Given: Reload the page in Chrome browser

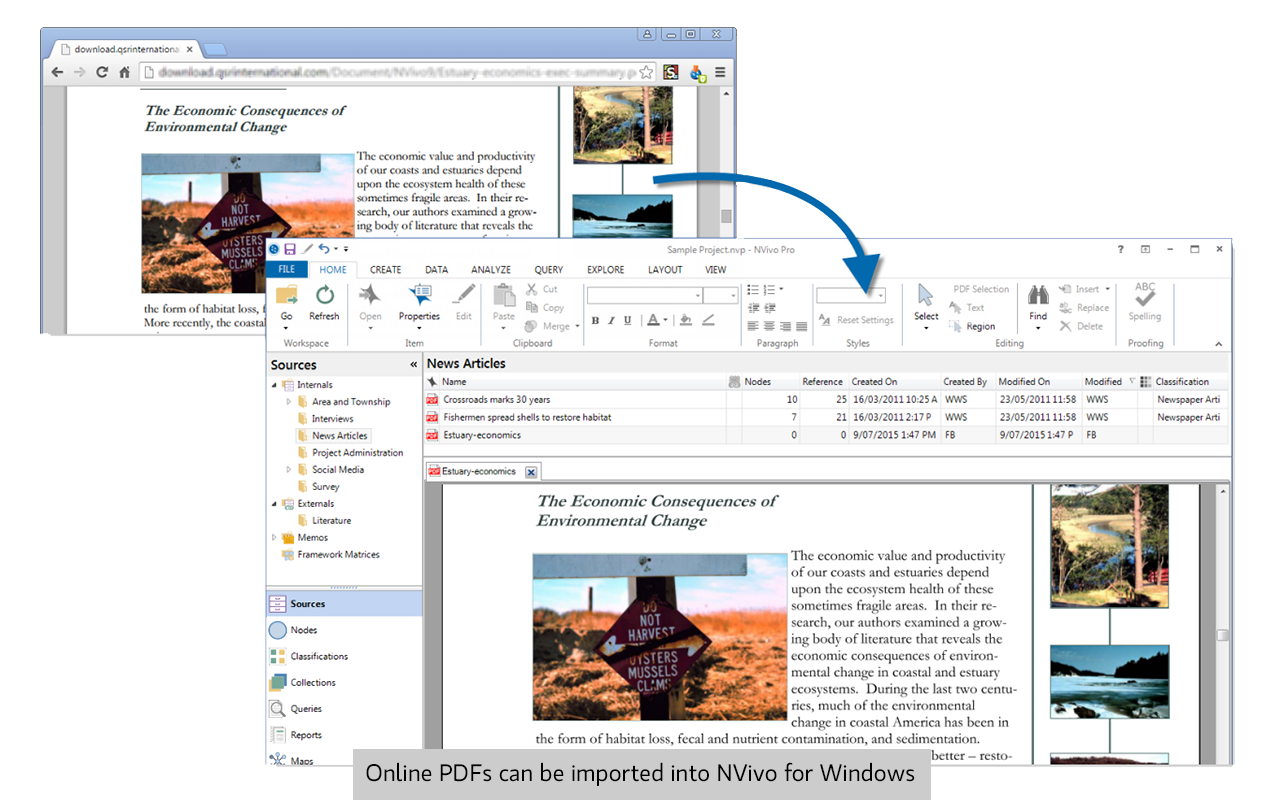Looking at the screenshot, I should coord(101,72).
